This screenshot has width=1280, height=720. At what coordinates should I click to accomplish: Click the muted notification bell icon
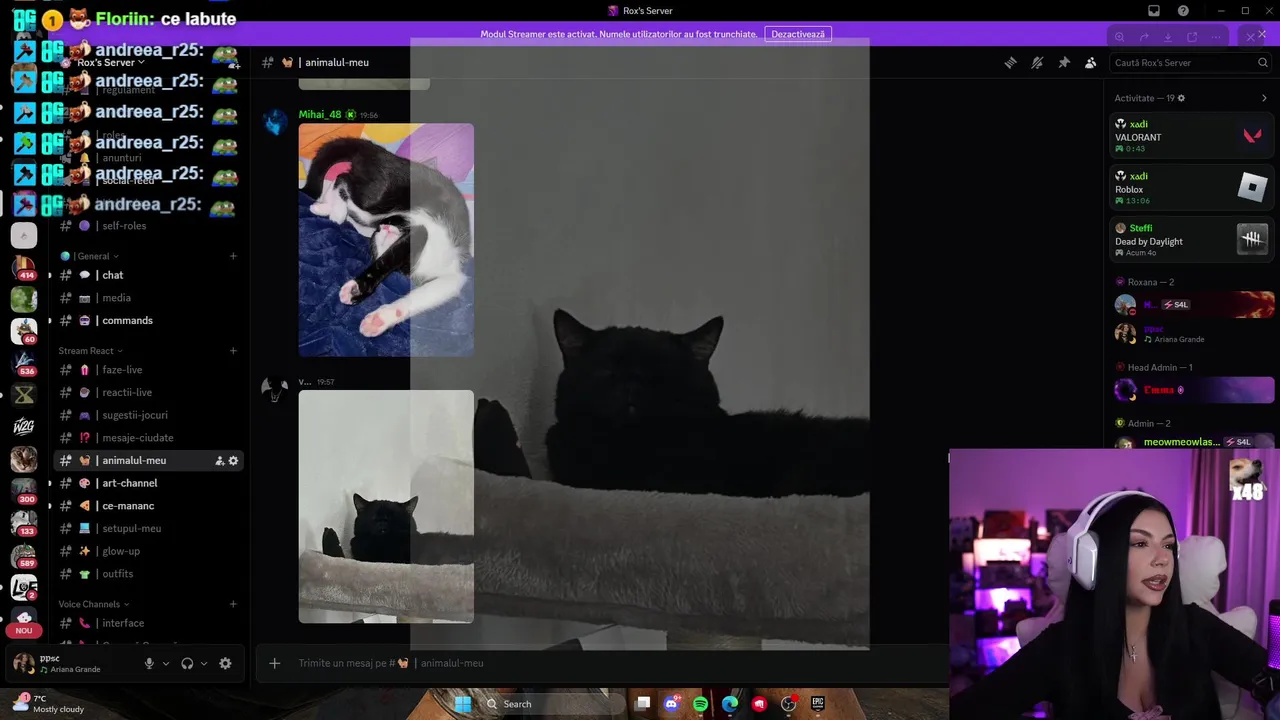pyautogui.click(x=1037, y=62)
